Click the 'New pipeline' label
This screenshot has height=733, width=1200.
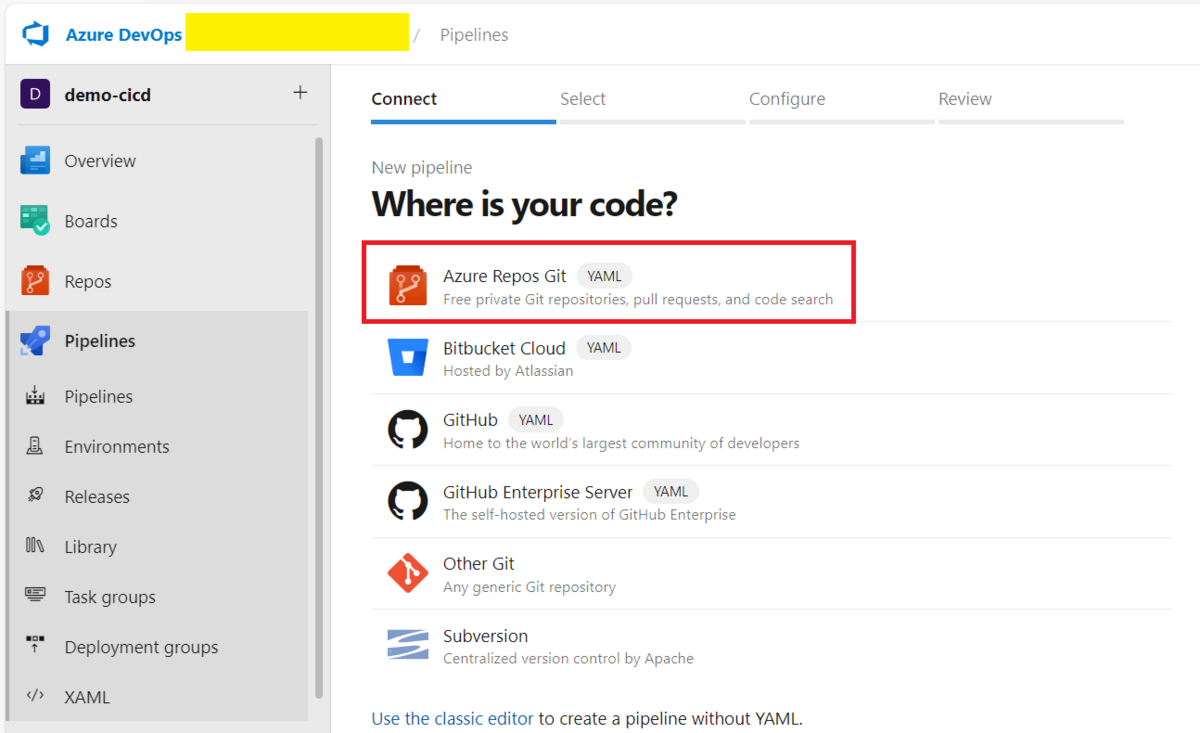tap(422, 168)
